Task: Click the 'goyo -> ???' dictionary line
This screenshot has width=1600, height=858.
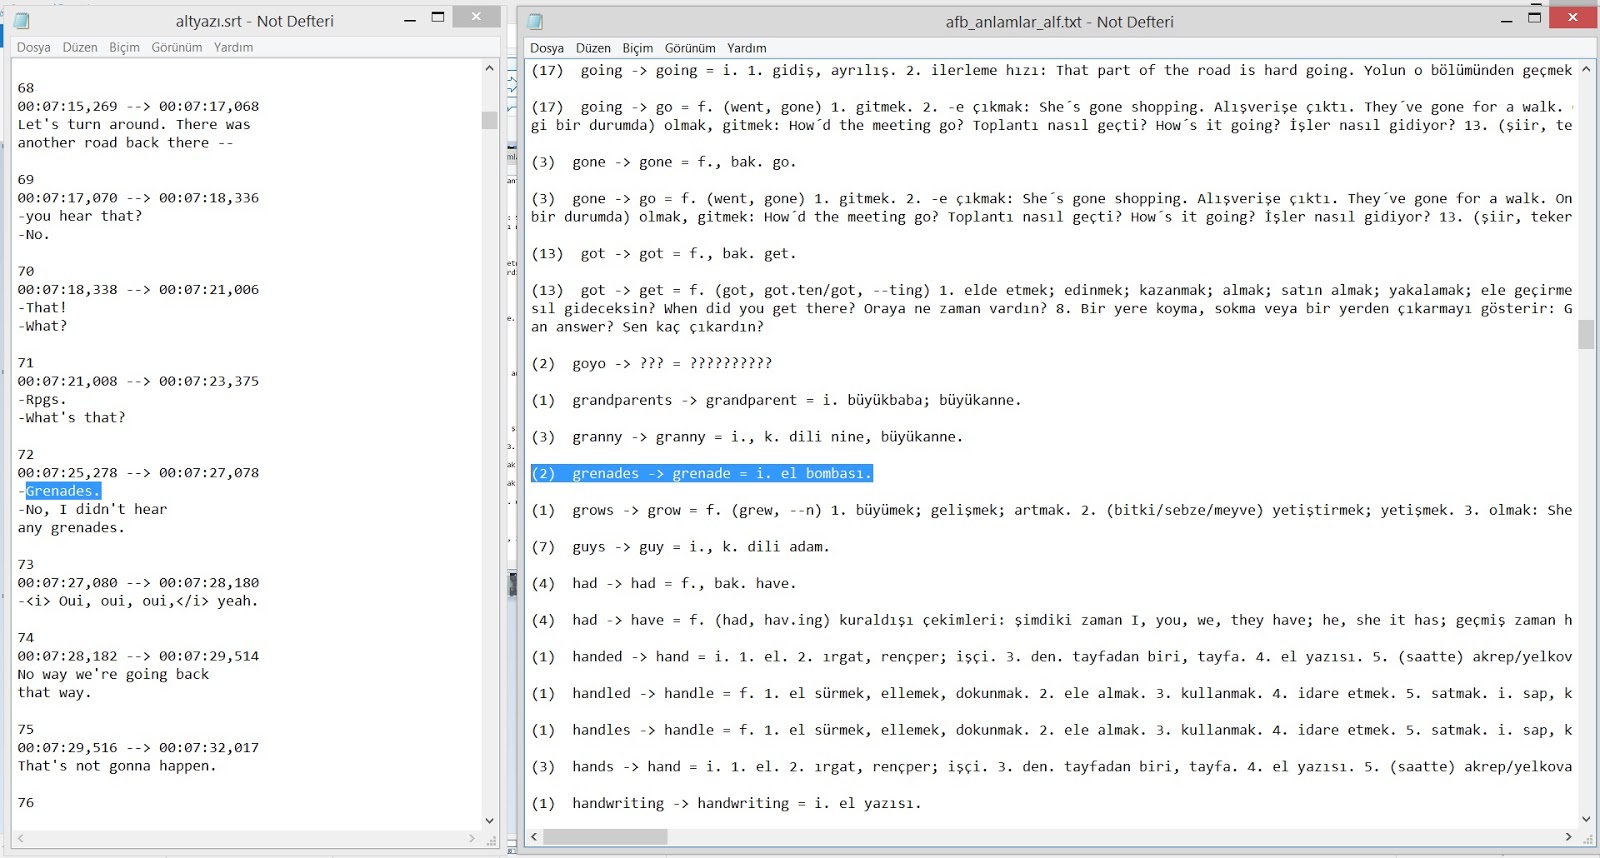Action: click(x=652, y=363)
